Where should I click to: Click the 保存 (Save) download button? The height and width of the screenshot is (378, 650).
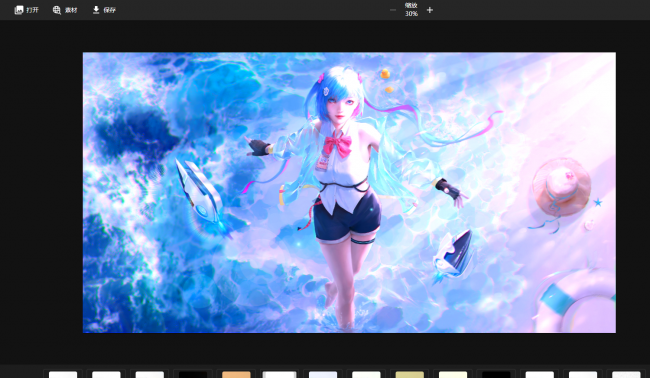click(104, 10)
